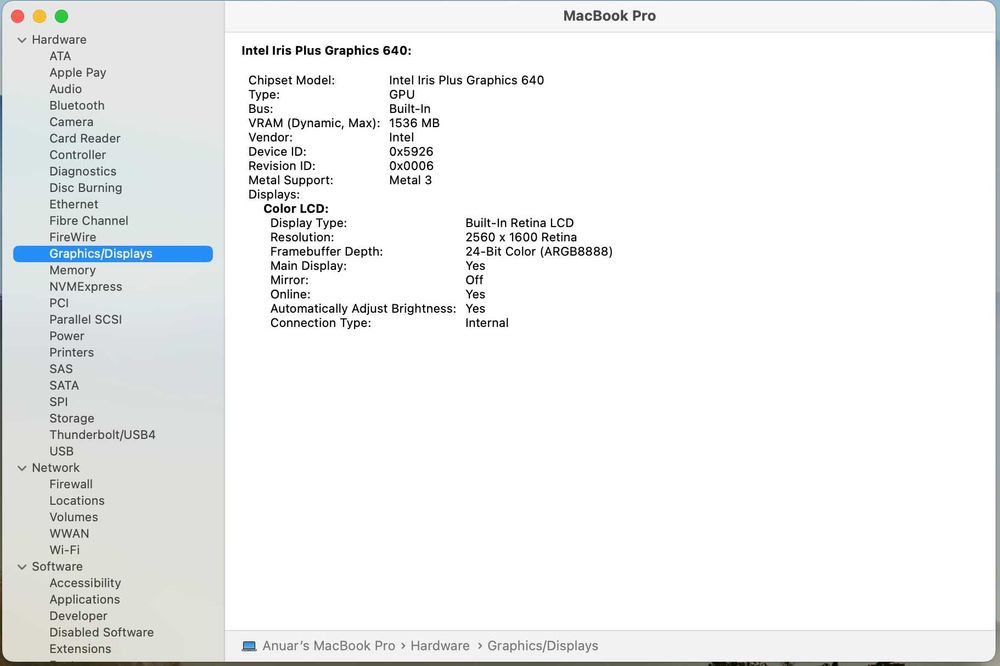Select the Intel Iris Plus Graphics 640 heading
Image resolution: width=1000 pixels, height=666 pixels.
(x=327, y=51)
